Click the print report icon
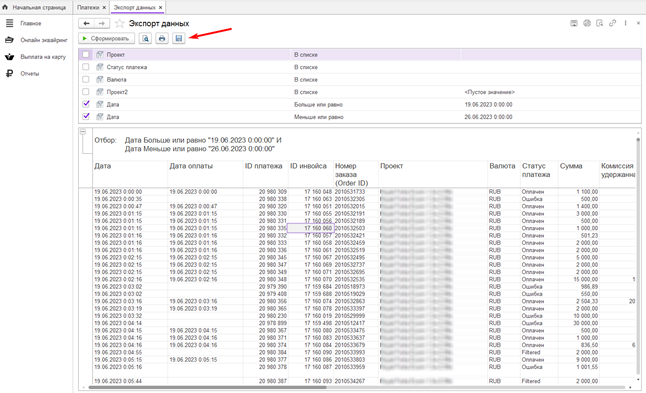 tap(162, 38)
